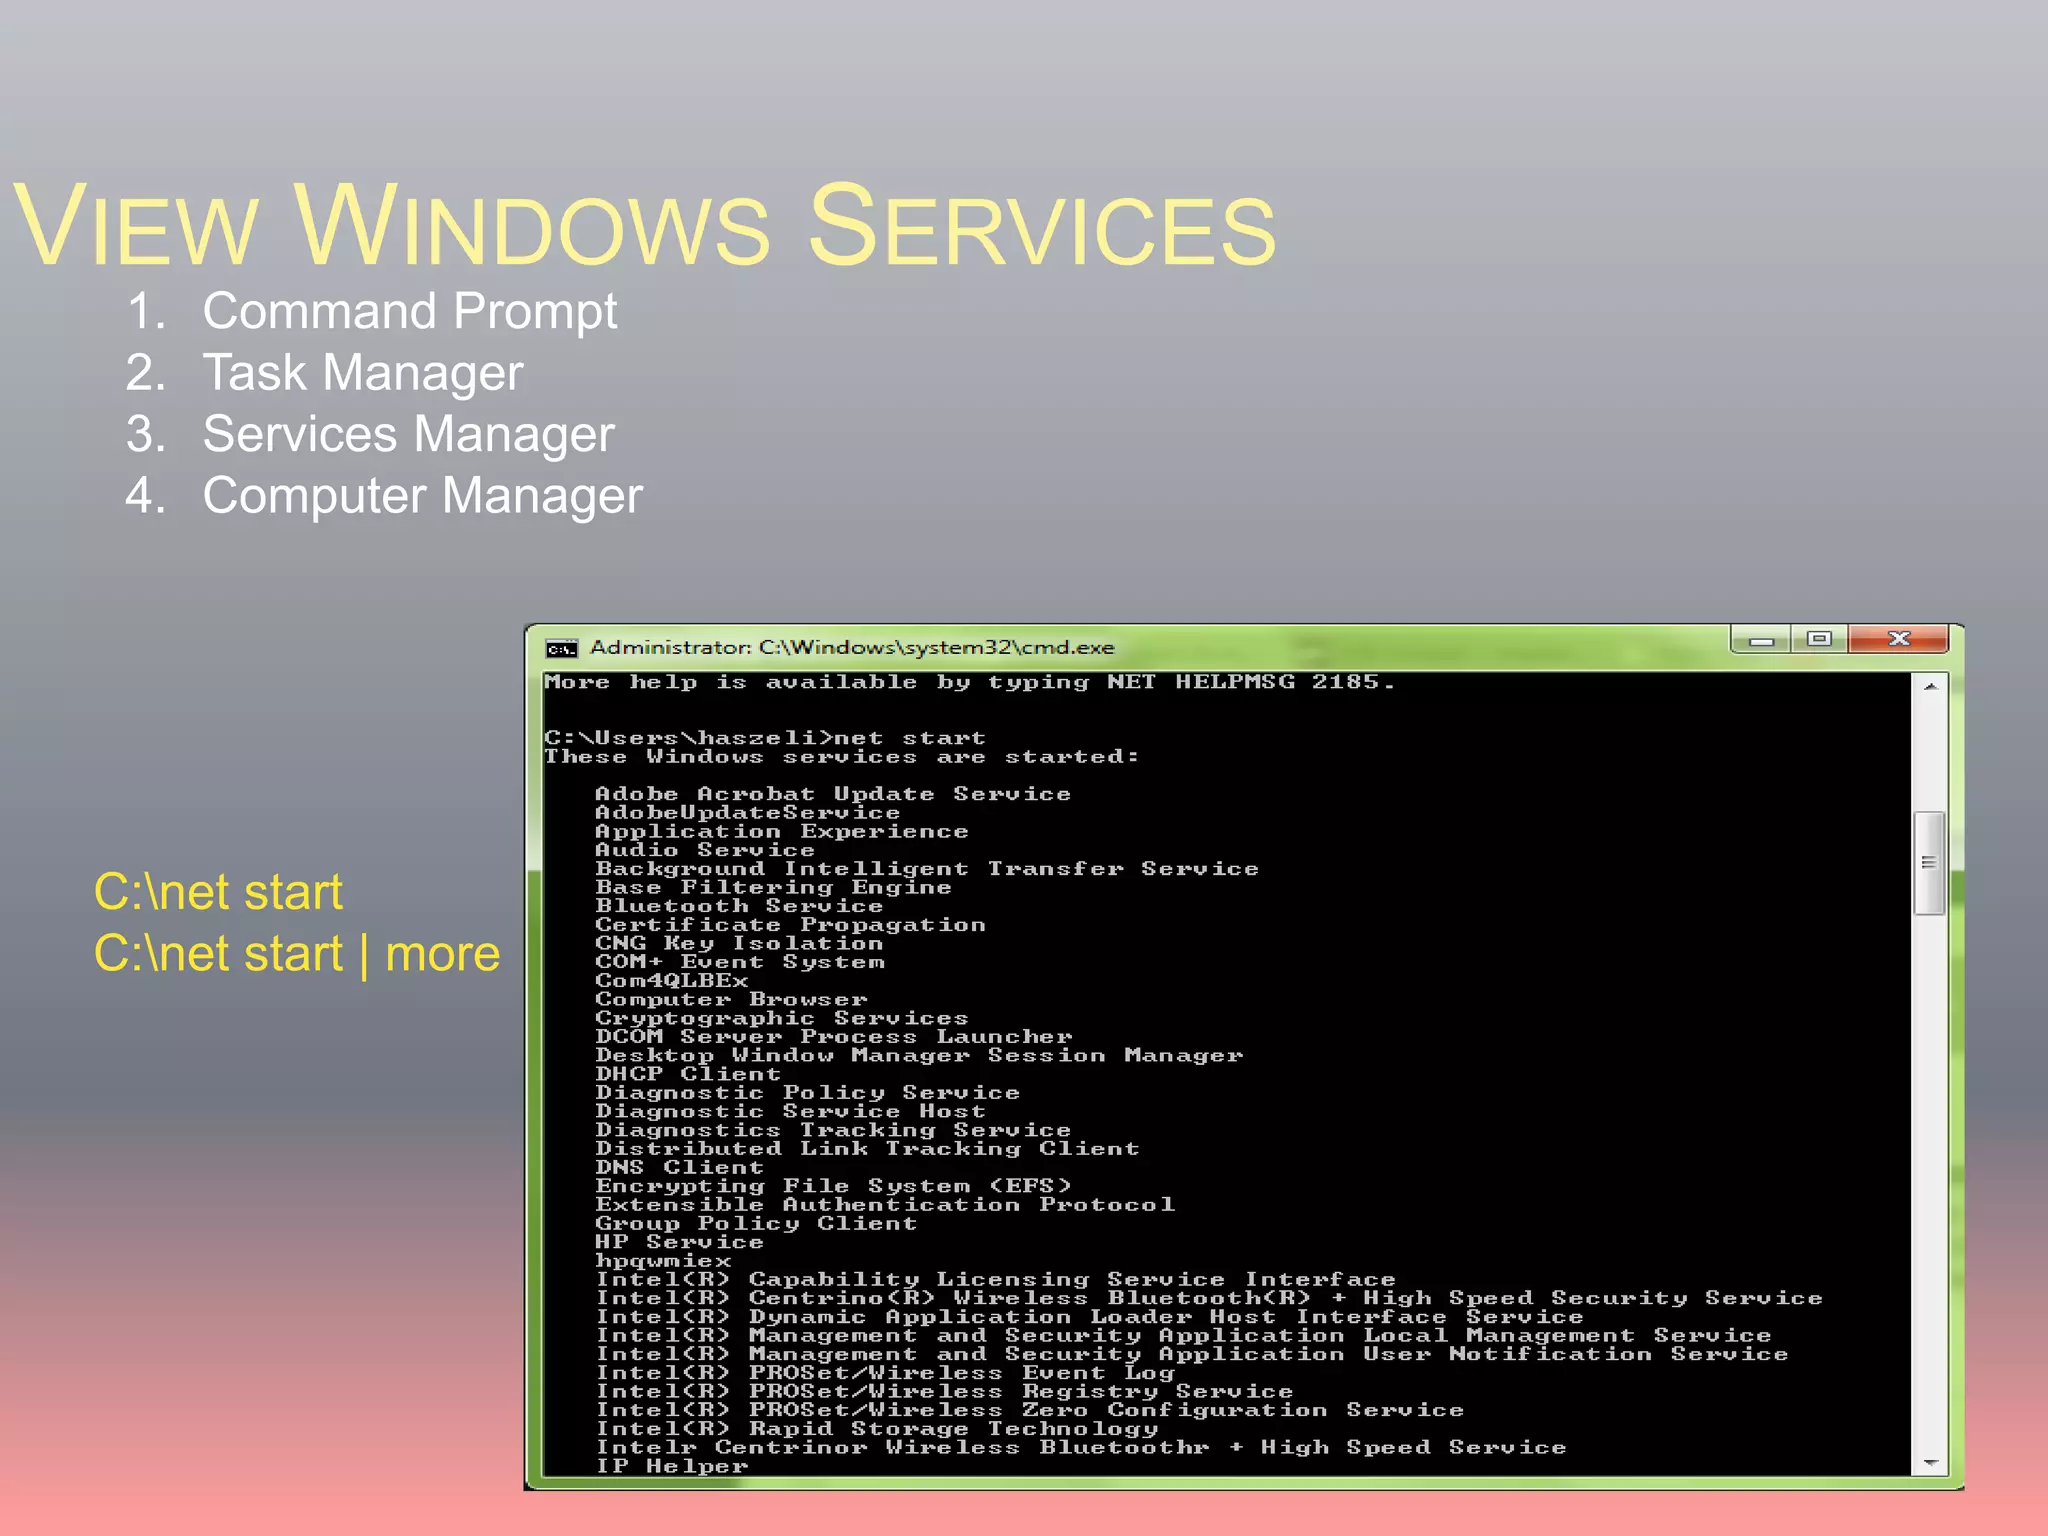This screenshot has height=1536, width=2048.
Task: Click the 'AdobeUpdateService' line
Action: point(747,813)
